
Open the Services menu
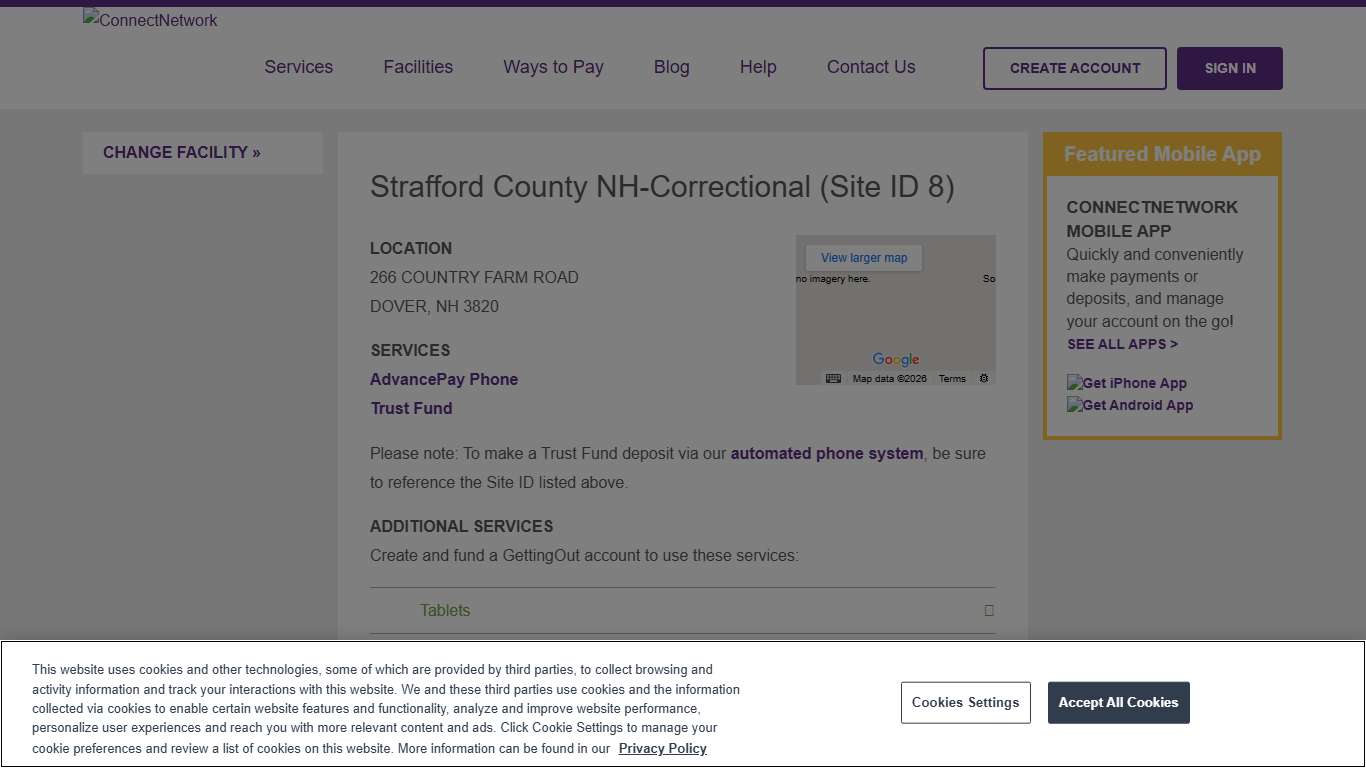[298, 67]
